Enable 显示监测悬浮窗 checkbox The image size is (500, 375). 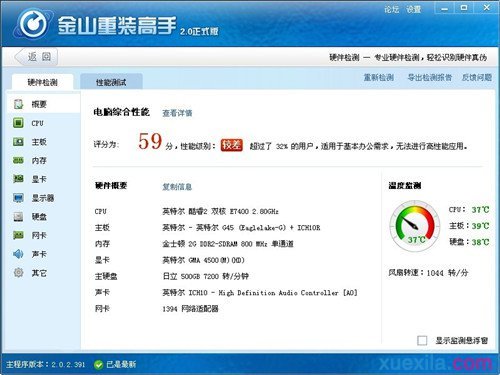(422, 340)
